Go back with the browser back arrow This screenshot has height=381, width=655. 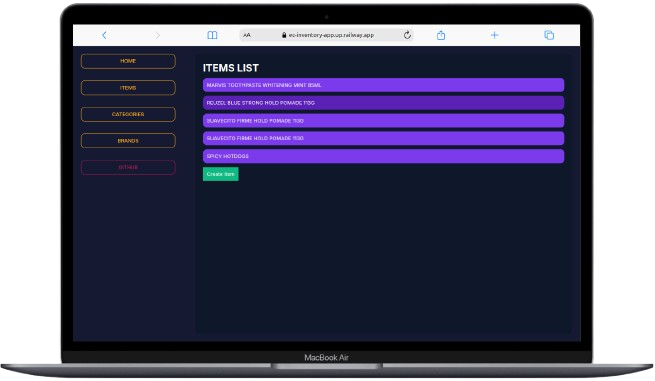click(104, 35)
